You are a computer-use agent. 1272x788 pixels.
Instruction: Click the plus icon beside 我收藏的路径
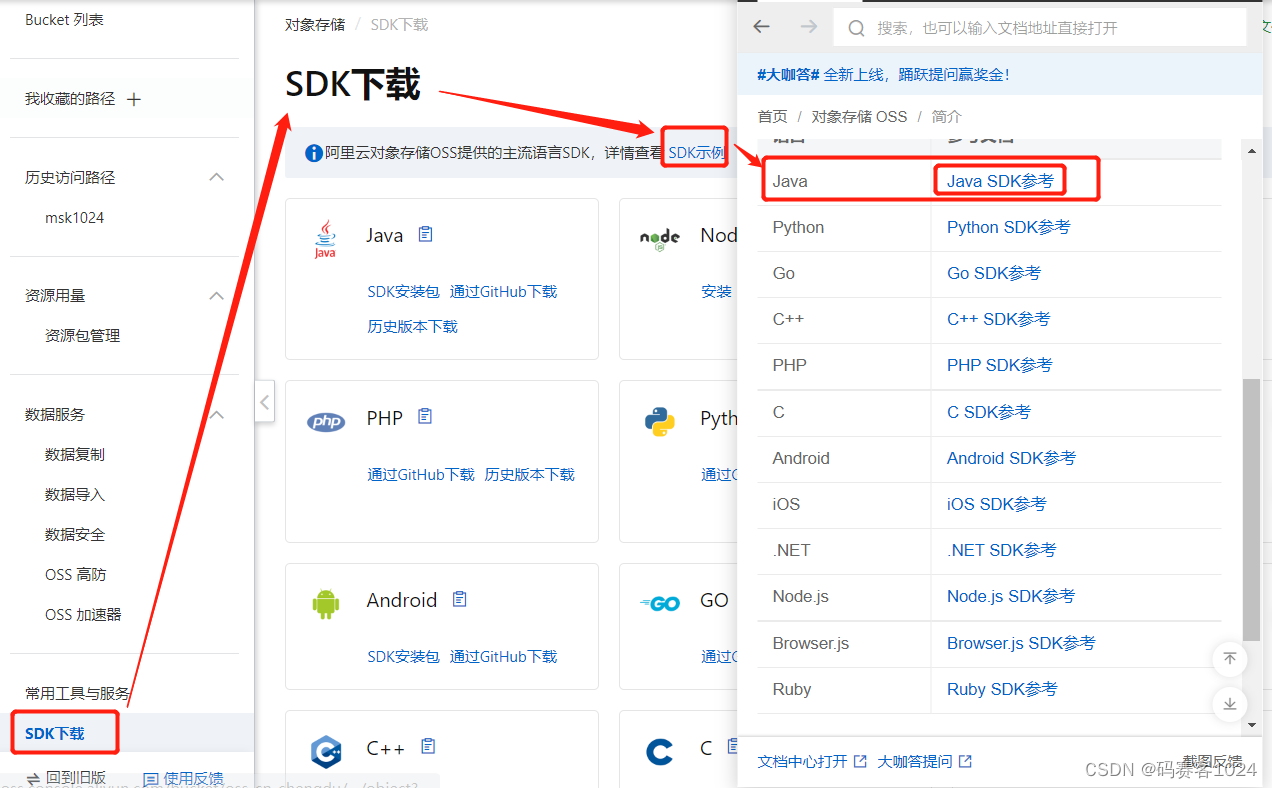(134, 99)
